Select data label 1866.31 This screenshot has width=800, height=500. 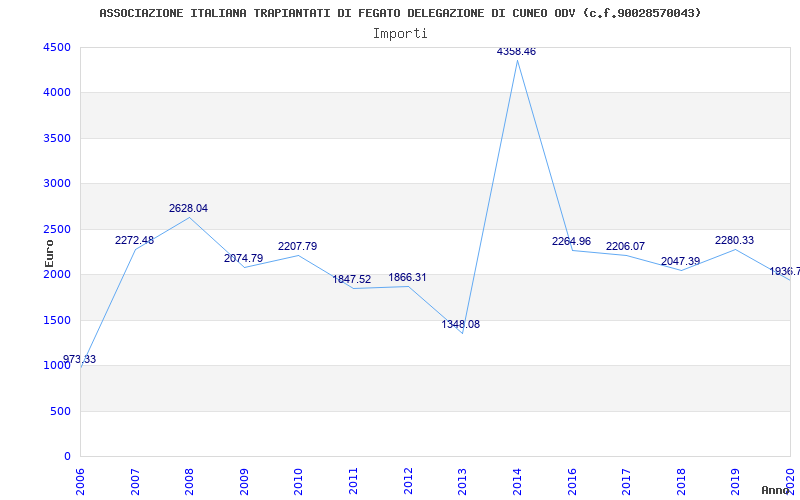tap(407, 278)
